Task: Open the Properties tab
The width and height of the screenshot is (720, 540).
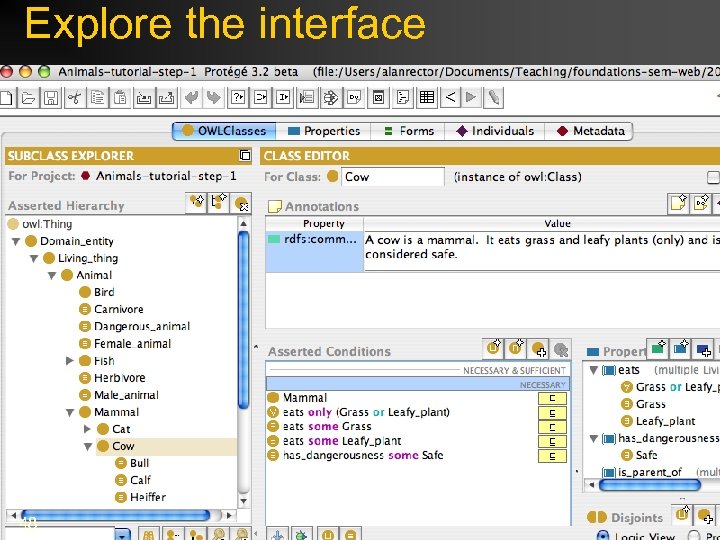Action: pyautogui.click(x=324, y=131)
